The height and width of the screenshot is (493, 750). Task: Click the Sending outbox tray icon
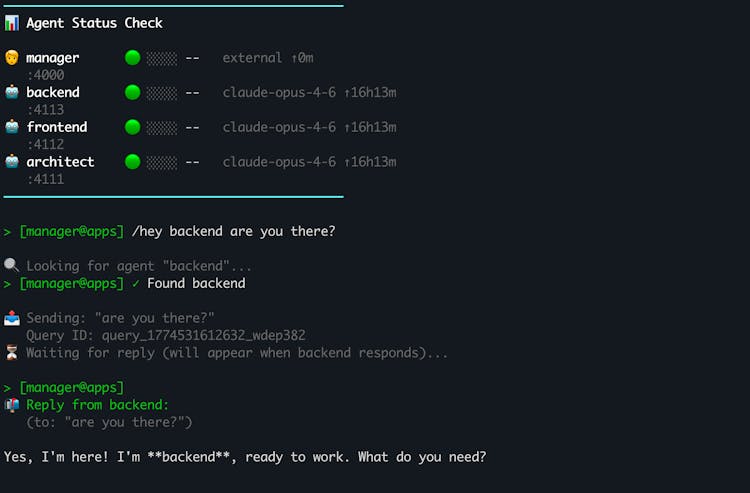pos(12,318)
